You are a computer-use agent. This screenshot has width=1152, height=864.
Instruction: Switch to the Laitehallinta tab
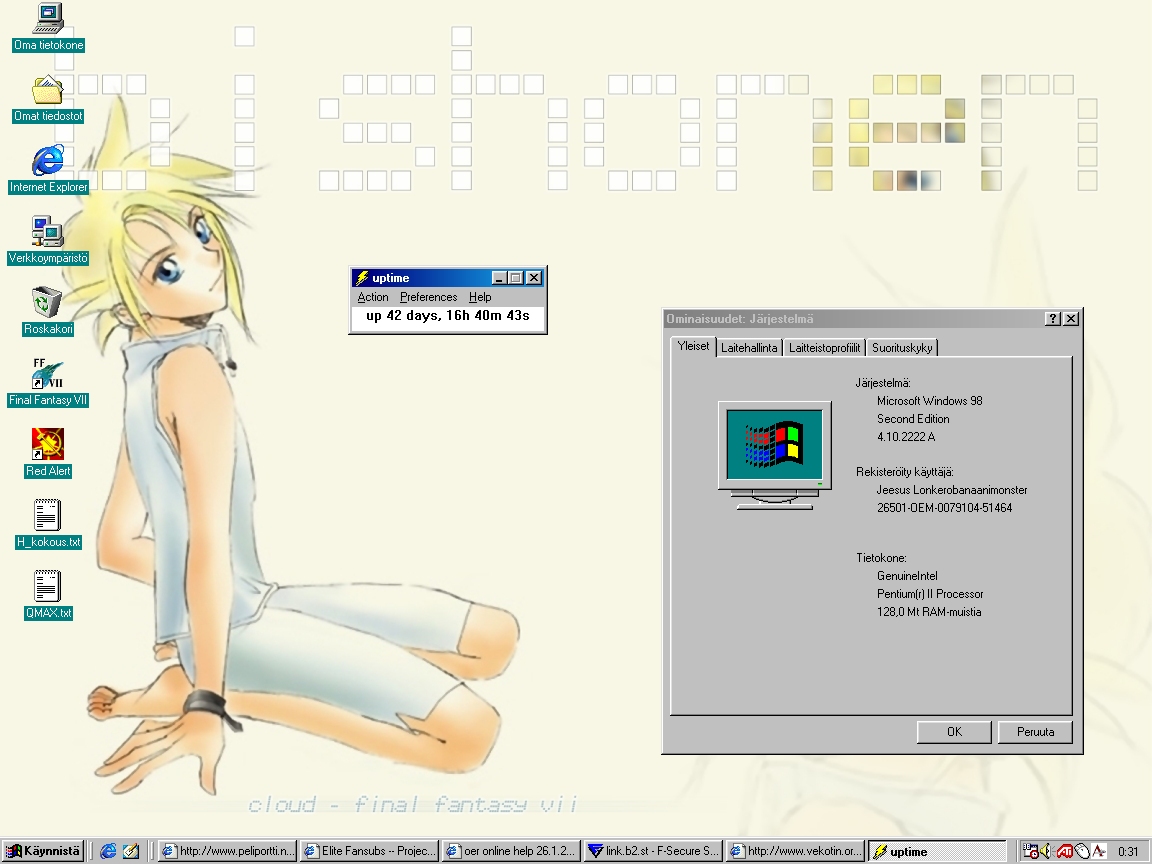[x=749, y=348]
